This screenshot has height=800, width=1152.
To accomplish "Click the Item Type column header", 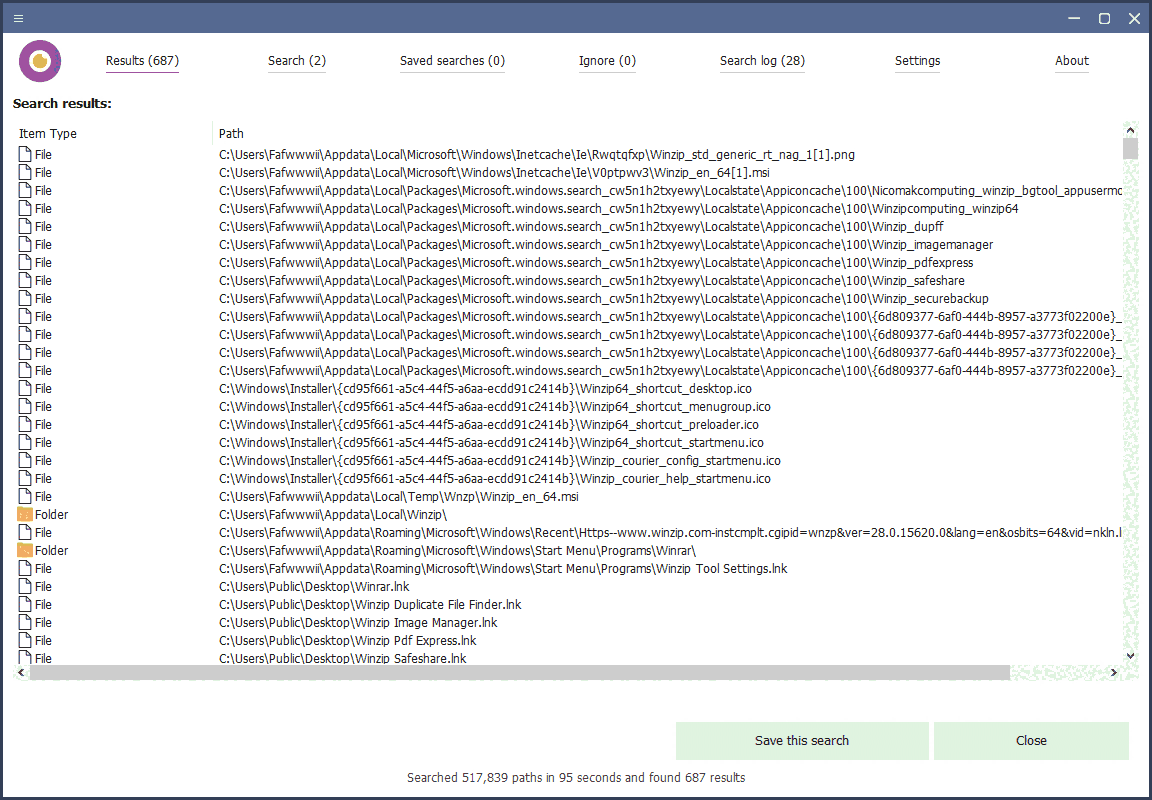I will pos(47,133).
